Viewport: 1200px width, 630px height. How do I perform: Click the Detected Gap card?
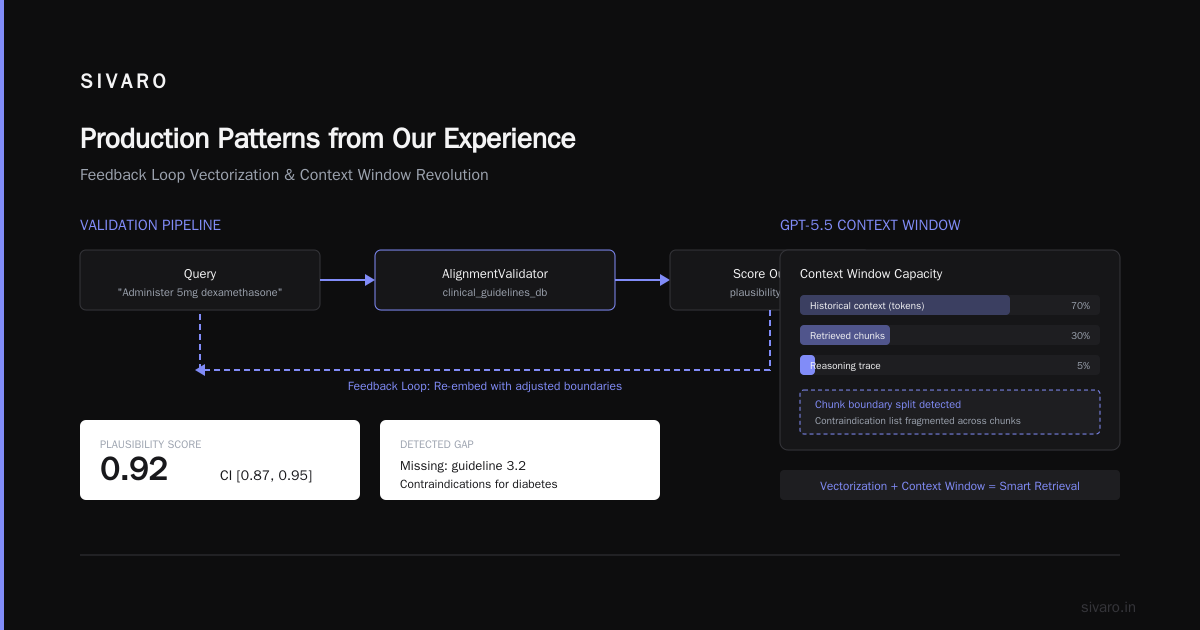click(x=520, y=460)
